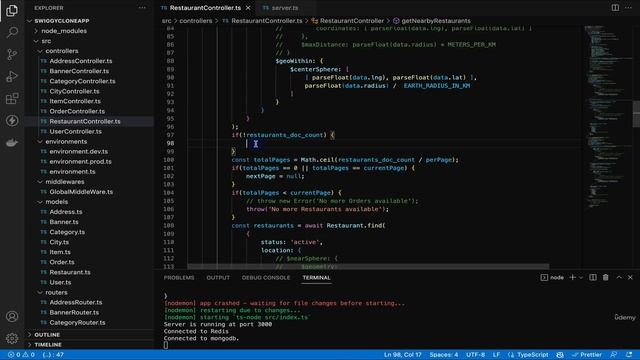Image resolution: width=640 pixels, height=360 pixels.
Task: Open the Search view in activity bar
Action: [12, 32]
